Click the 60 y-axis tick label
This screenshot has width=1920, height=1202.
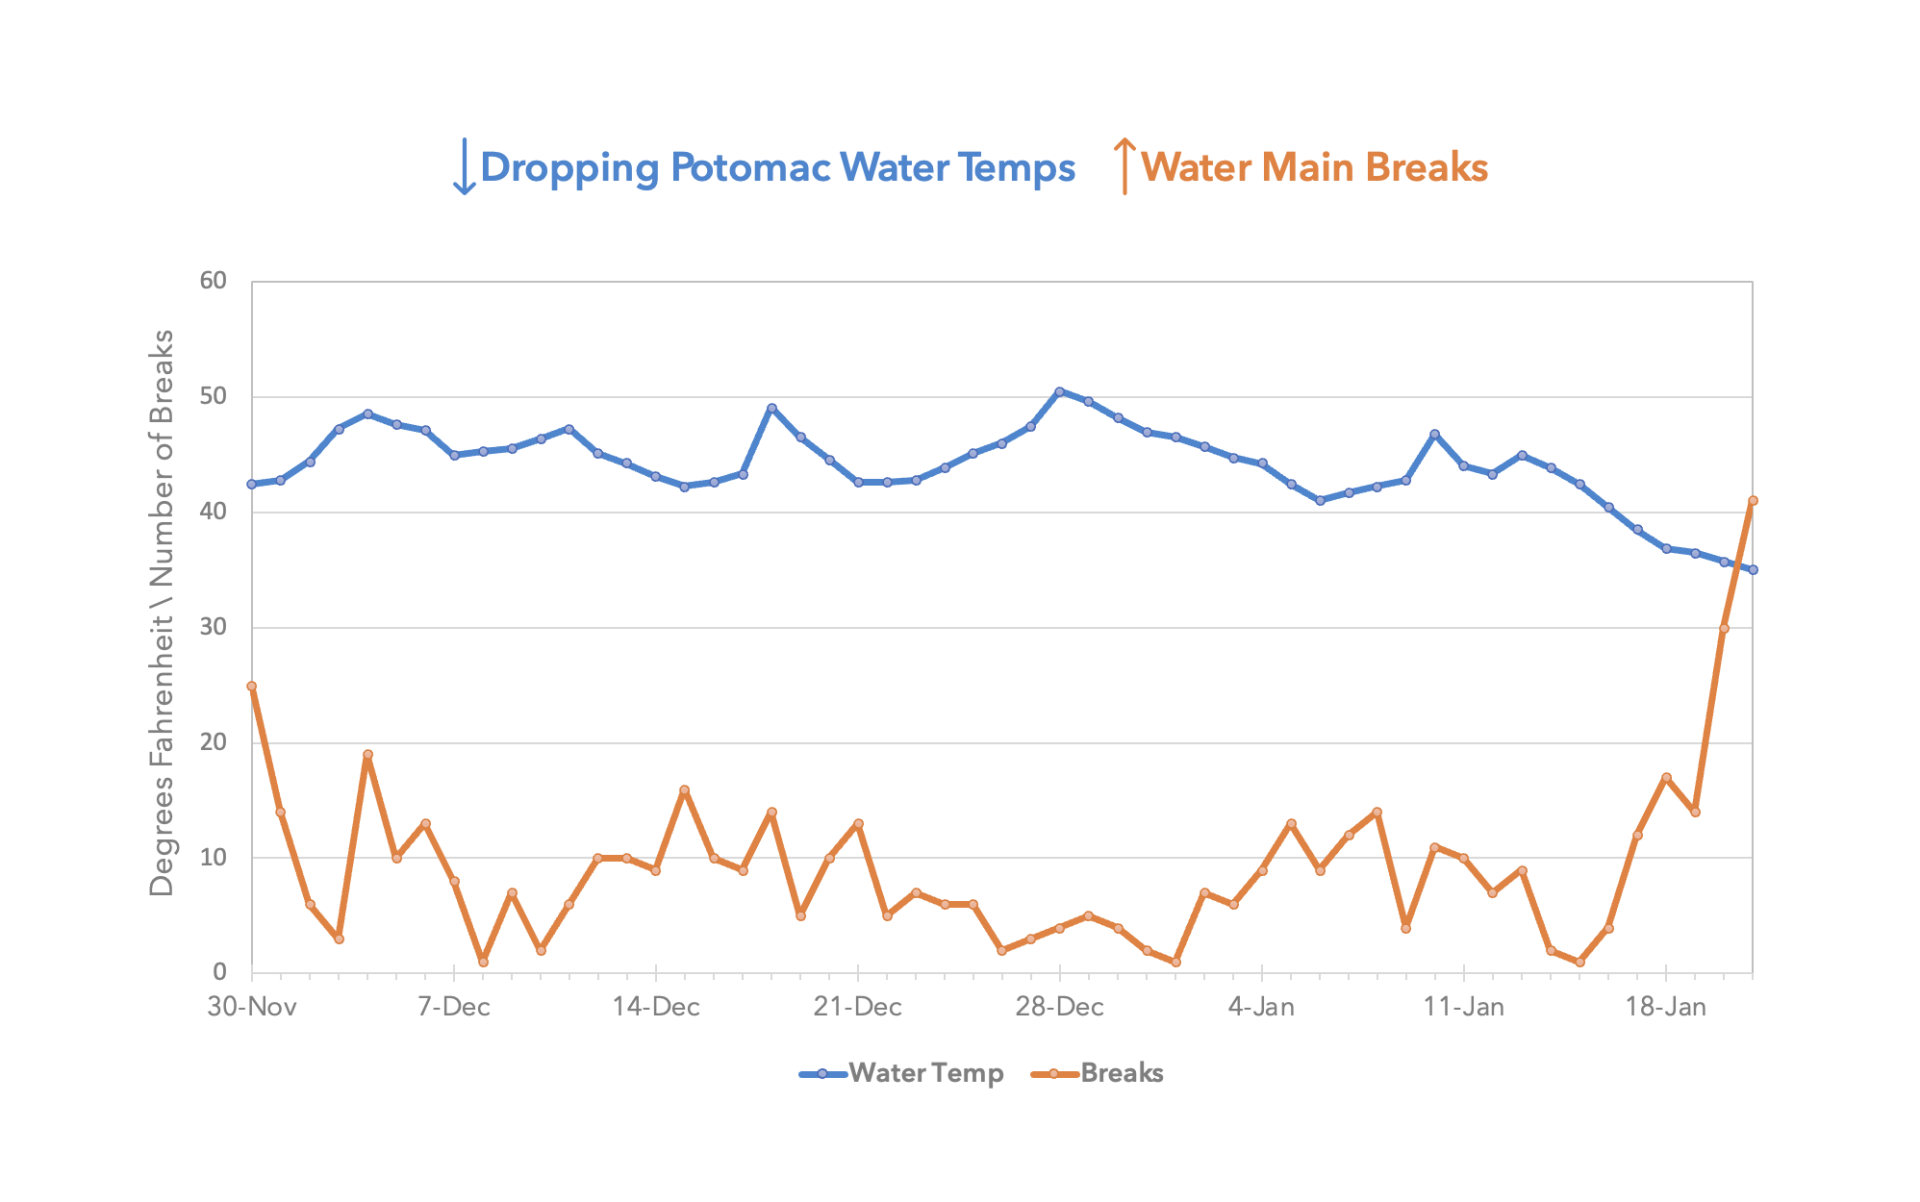(213, 280)
